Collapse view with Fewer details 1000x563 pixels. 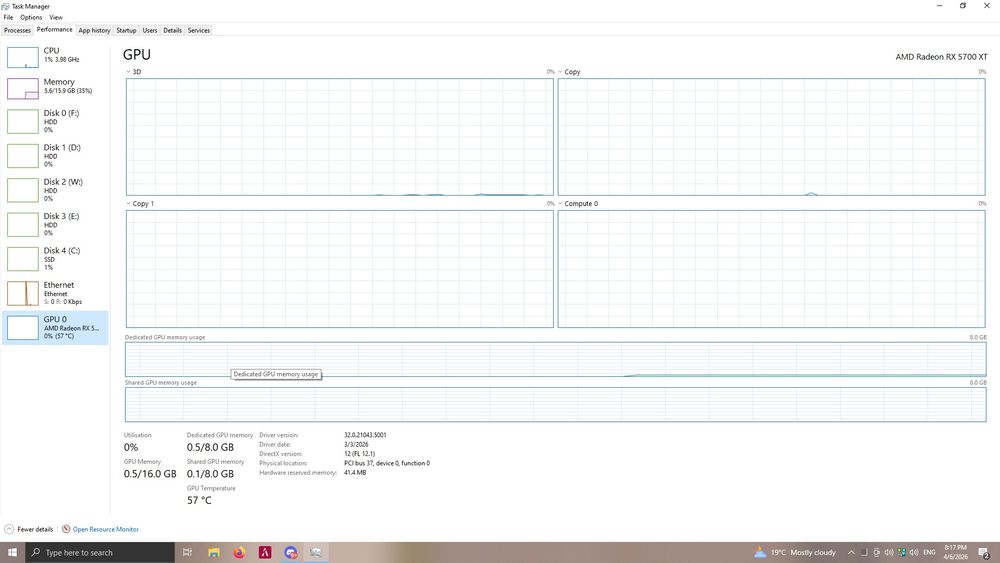tap(29, 529)
